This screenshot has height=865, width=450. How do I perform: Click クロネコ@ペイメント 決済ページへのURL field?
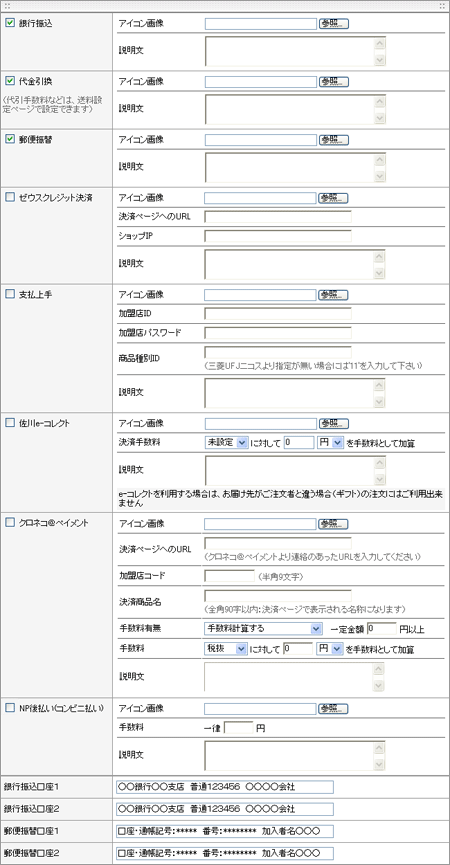pyautogui.click(x=278, y=543)
